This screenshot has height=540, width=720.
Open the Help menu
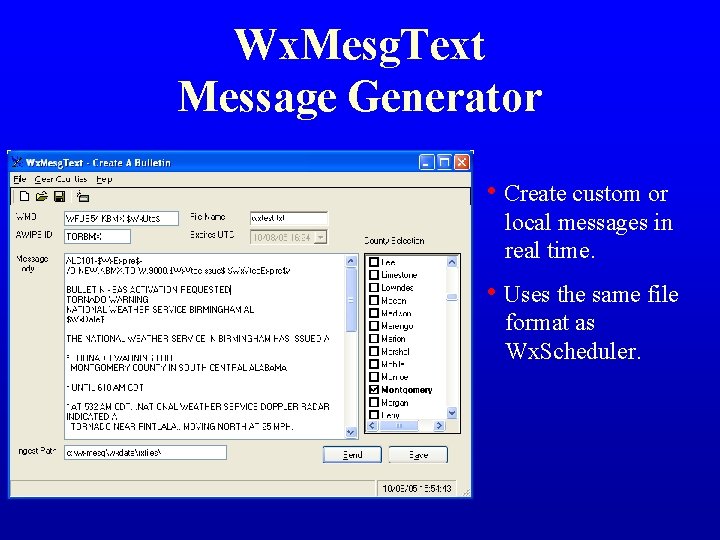tap(104, 179)
